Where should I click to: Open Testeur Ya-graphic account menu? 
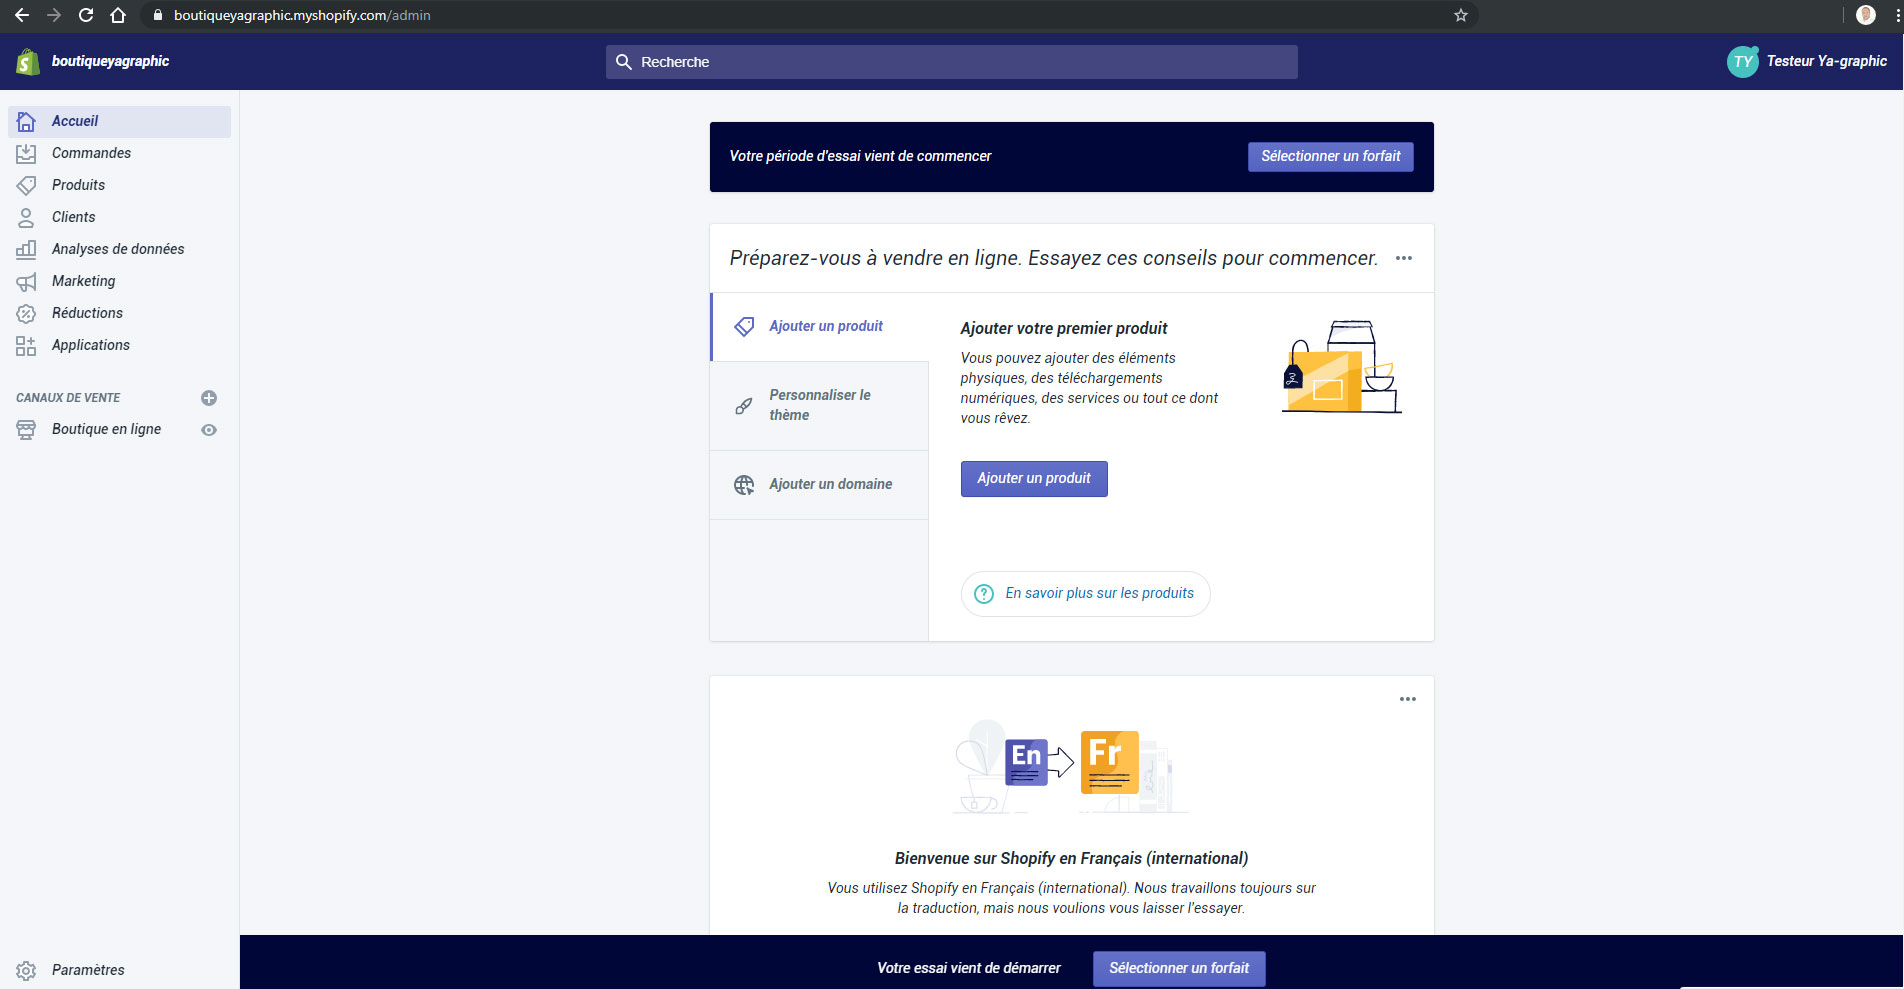coord(1807,61)
